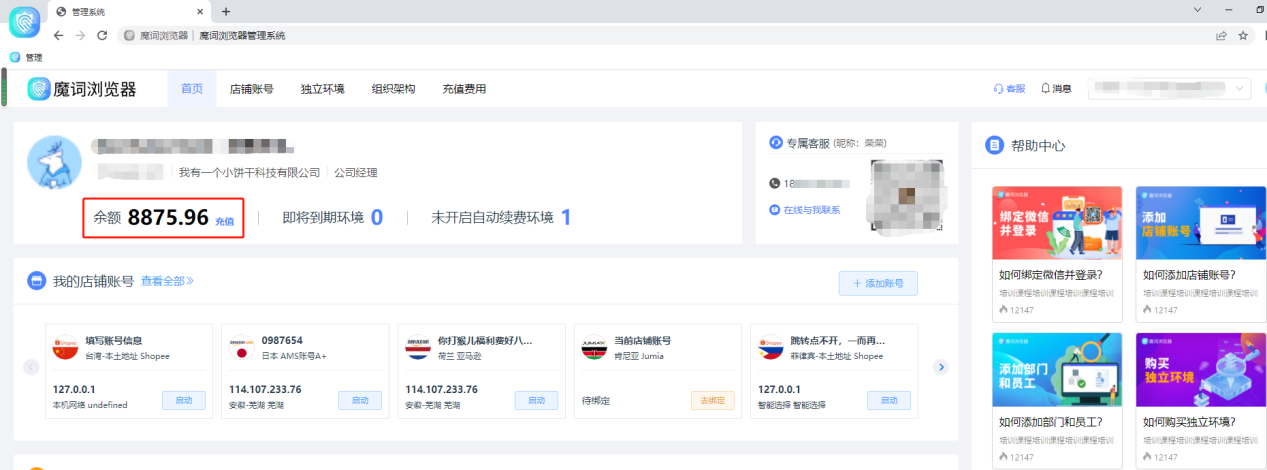The width and height of the screenshot is (1267, 470).
Task: Open 查看全部 store accounts link
Action: point(167,281)
